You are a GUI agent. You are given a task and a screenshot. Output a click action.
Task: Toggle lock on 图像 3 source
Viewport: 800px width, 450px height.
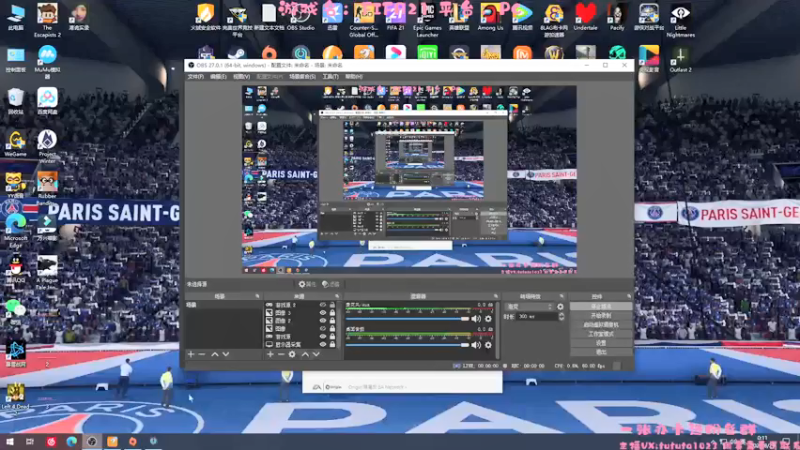pyautogui.click(x=333, y=313)
